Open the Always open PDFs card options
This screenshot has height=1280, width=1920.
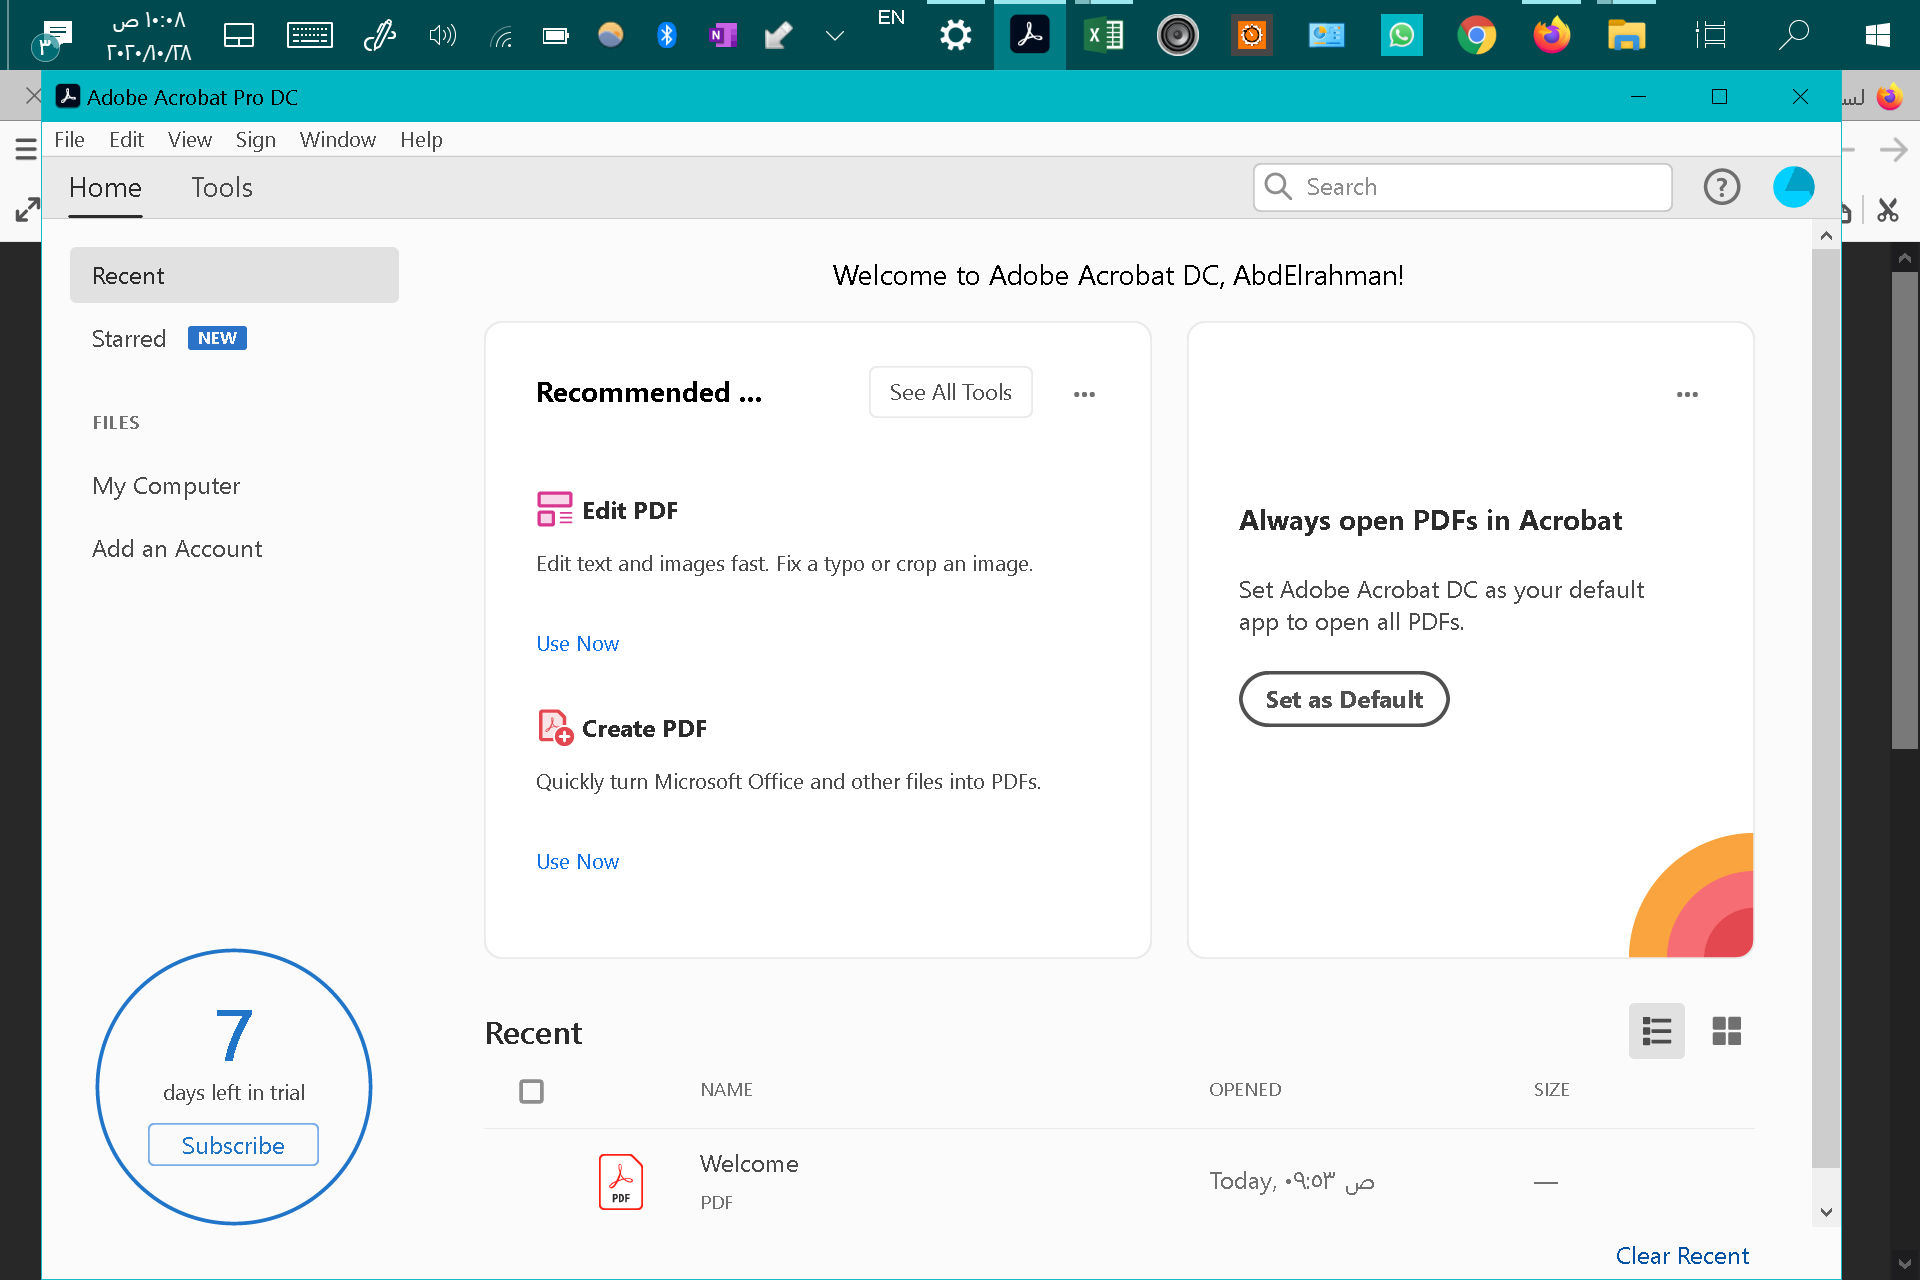pos(1687,394)
